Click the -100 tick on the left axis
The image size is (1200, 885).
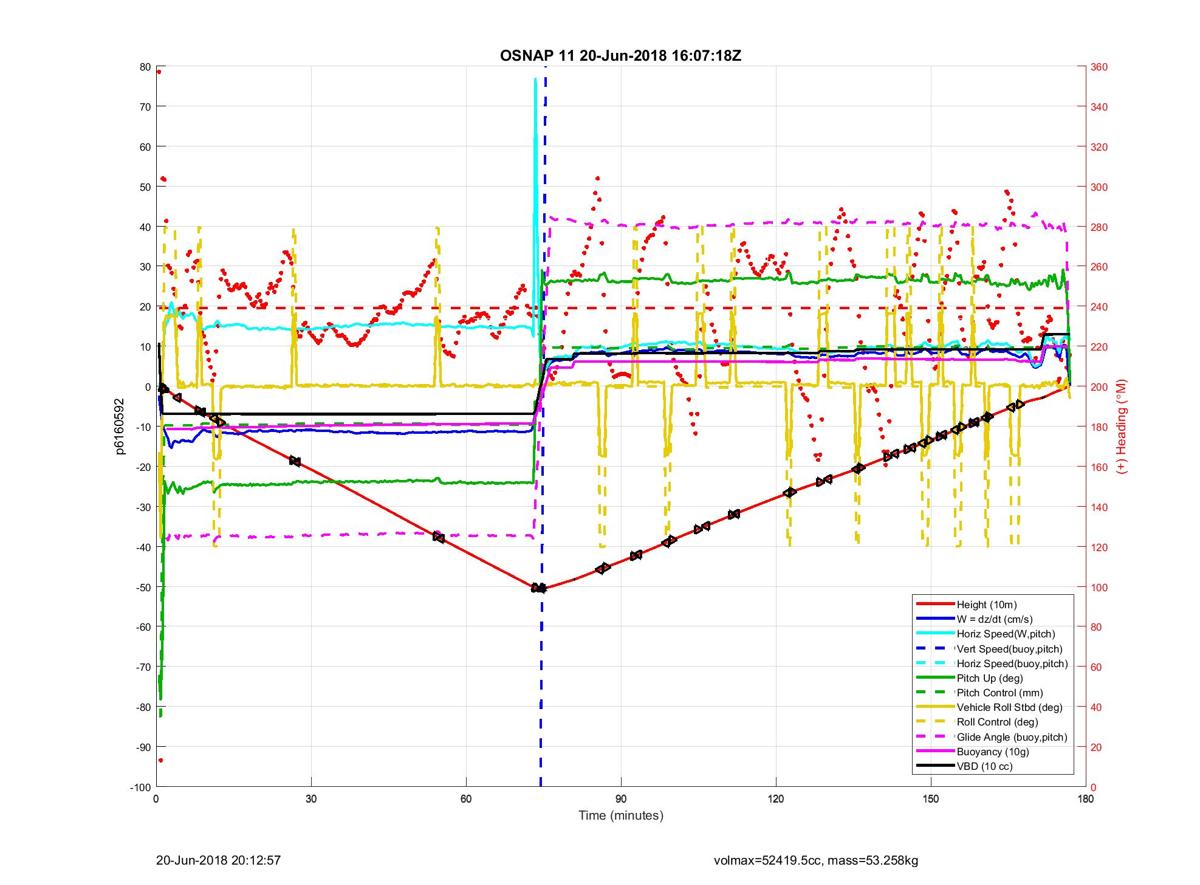tap(140, 787)
